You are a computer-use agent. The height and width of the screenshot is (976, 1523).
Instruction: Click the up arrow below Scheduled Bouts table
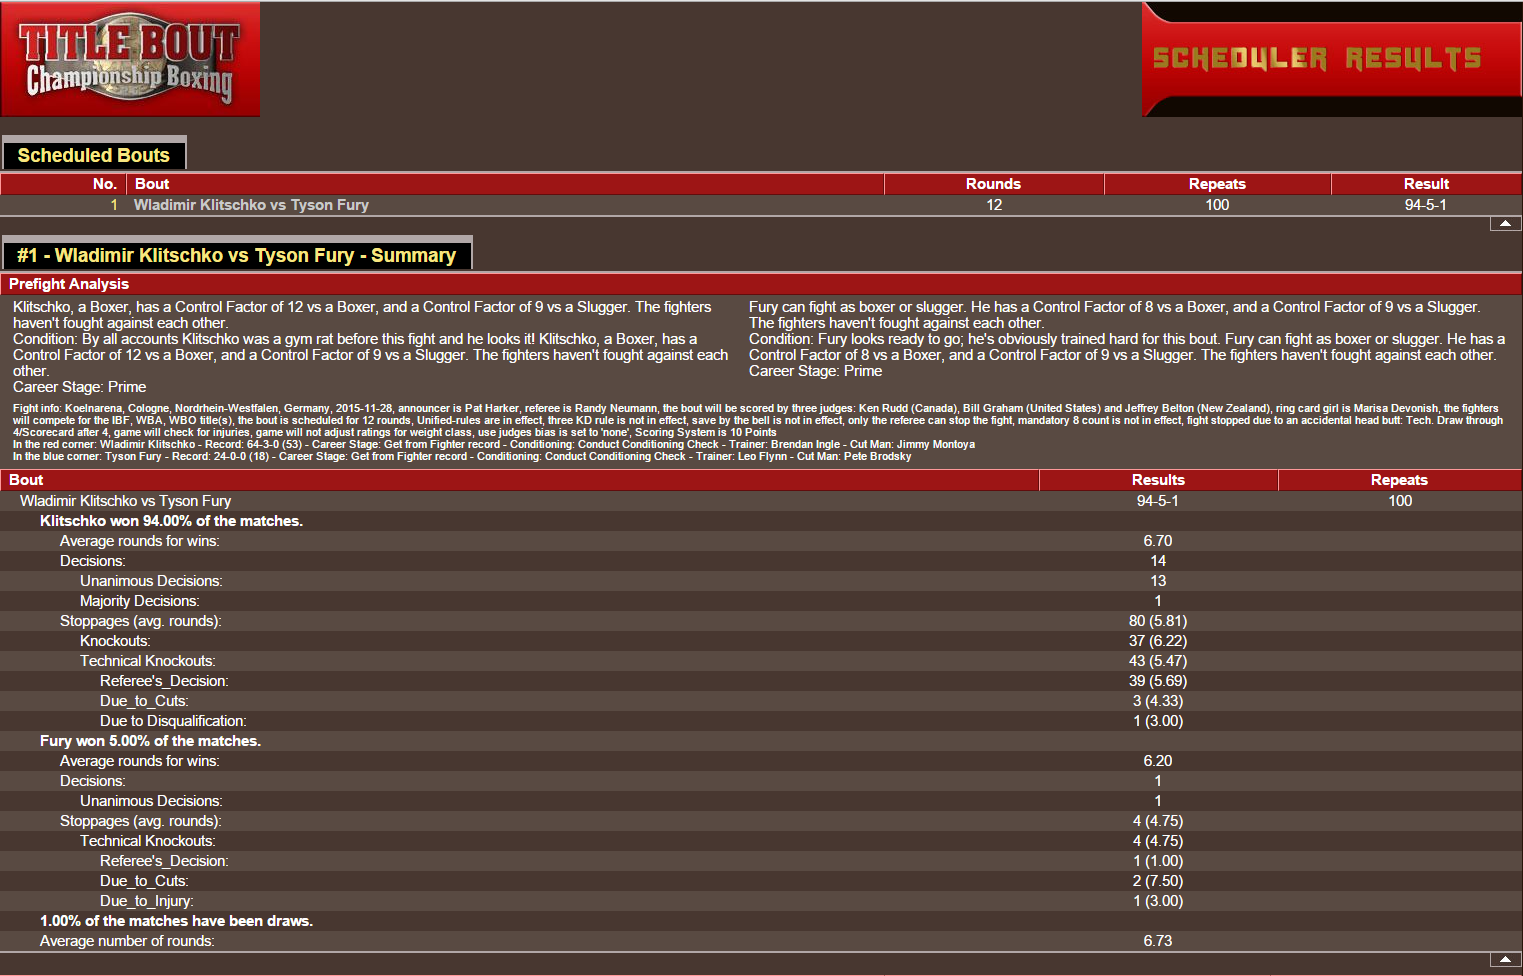click(x=1505, y=224)
